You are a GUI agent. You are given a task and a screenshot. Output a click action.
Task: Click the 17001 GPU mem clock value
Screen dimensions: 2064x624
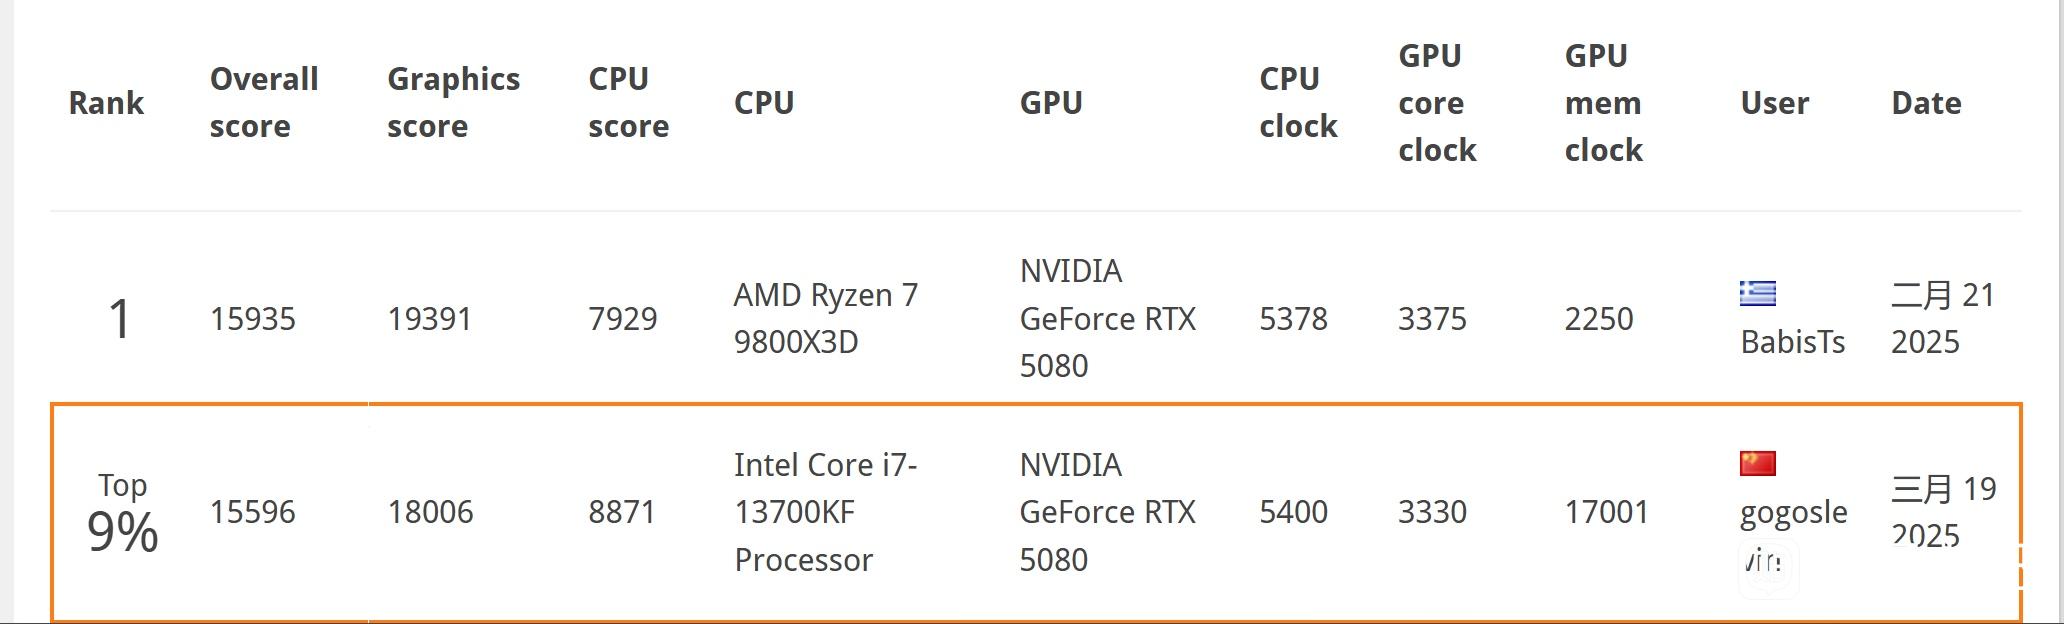tap(1607, 512)
